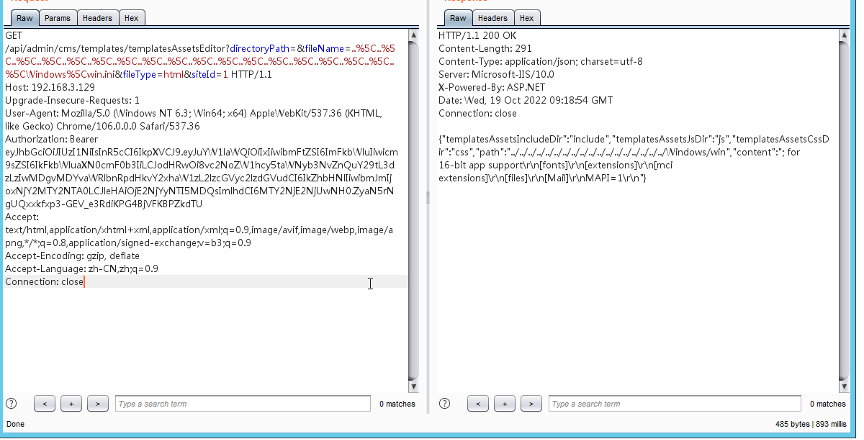
Task: Click the 'Content-Type: application/json' line
Action: 540,61
